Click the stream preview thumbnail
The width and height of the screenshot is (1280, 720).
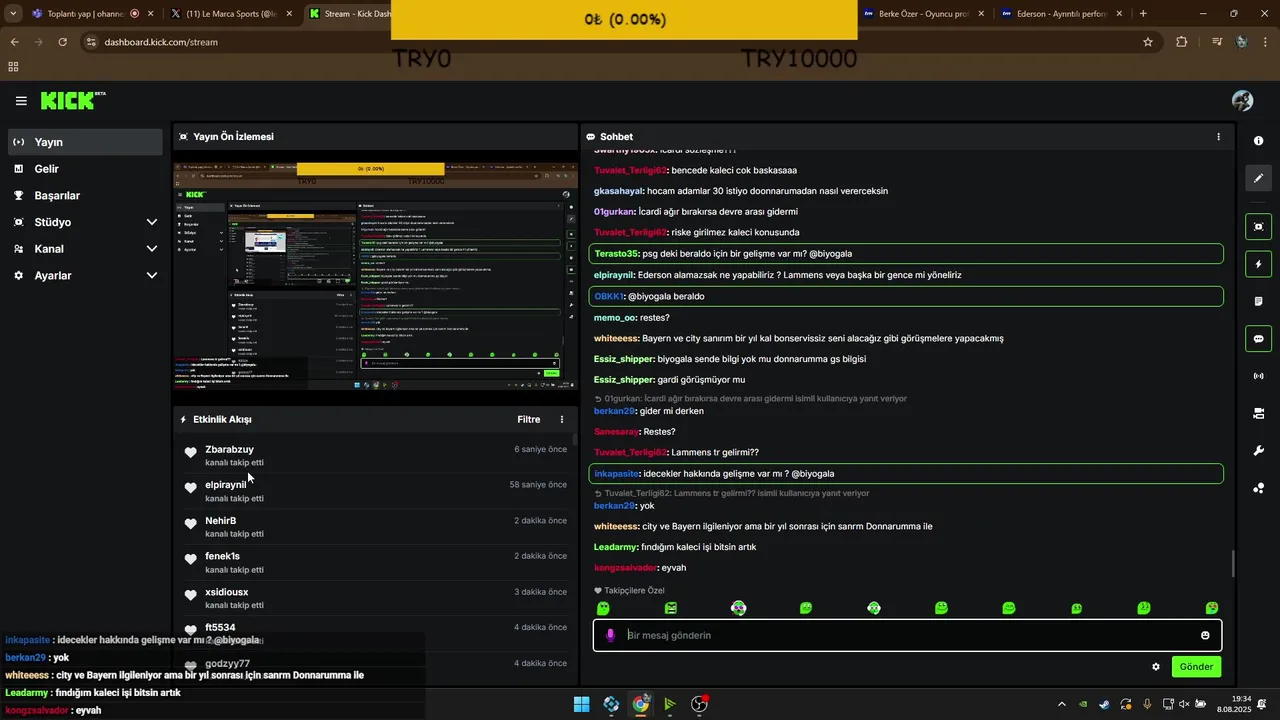tap(376, 277)
